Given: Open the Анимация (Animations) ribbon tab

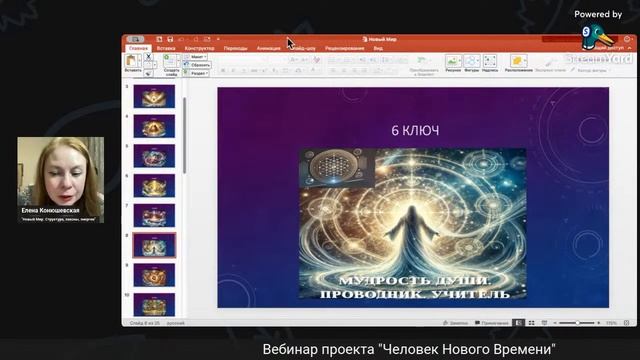Looking at the screenshot, I should tap(268, 48).
